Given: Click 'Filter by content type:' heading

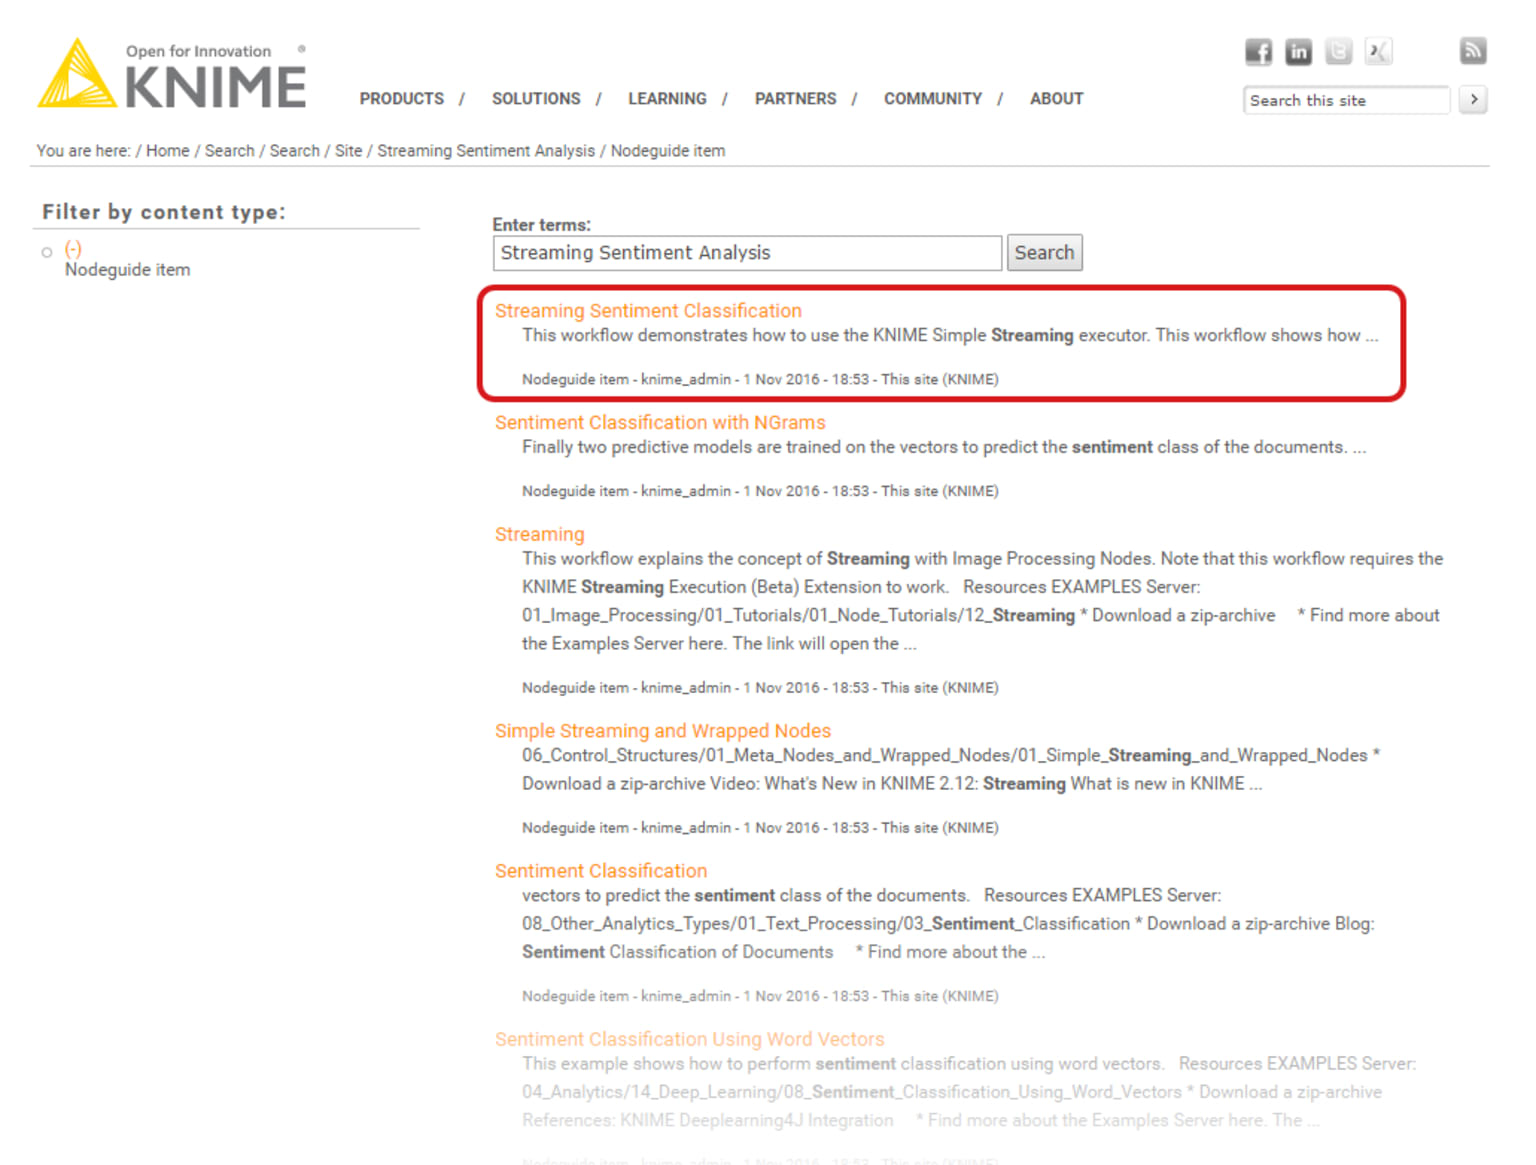Looking at the screenshot, I should 164,212.
